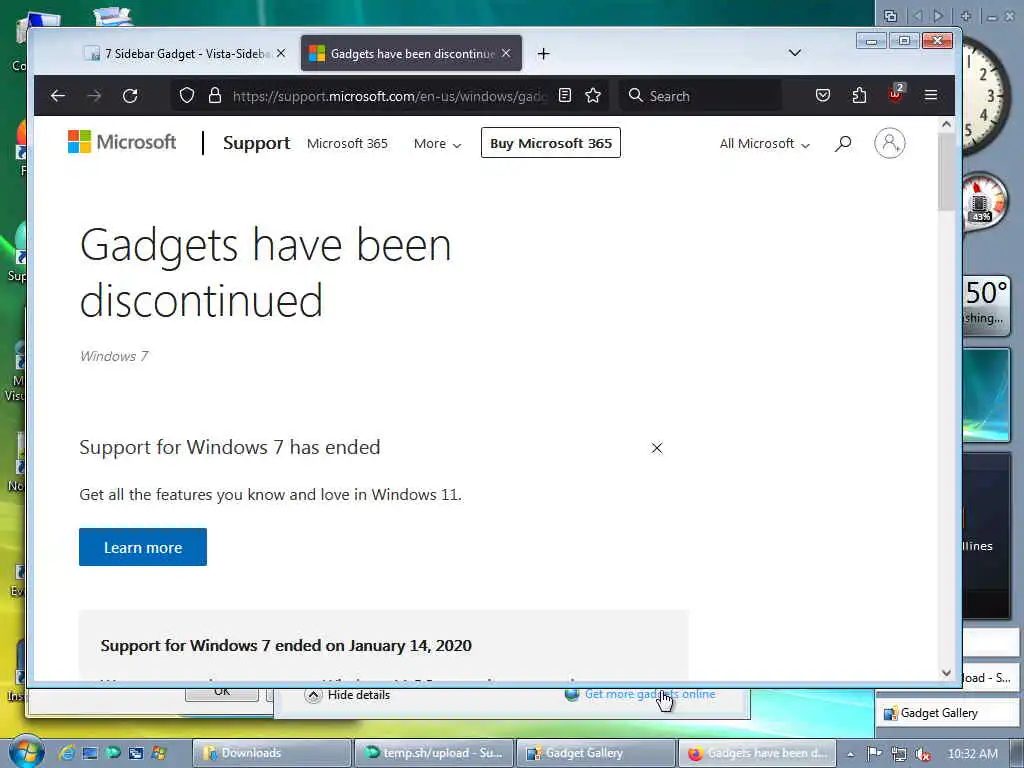Switch to temp.sh/upload taskbar window
1024x768 pixels.
click(434, 753)
